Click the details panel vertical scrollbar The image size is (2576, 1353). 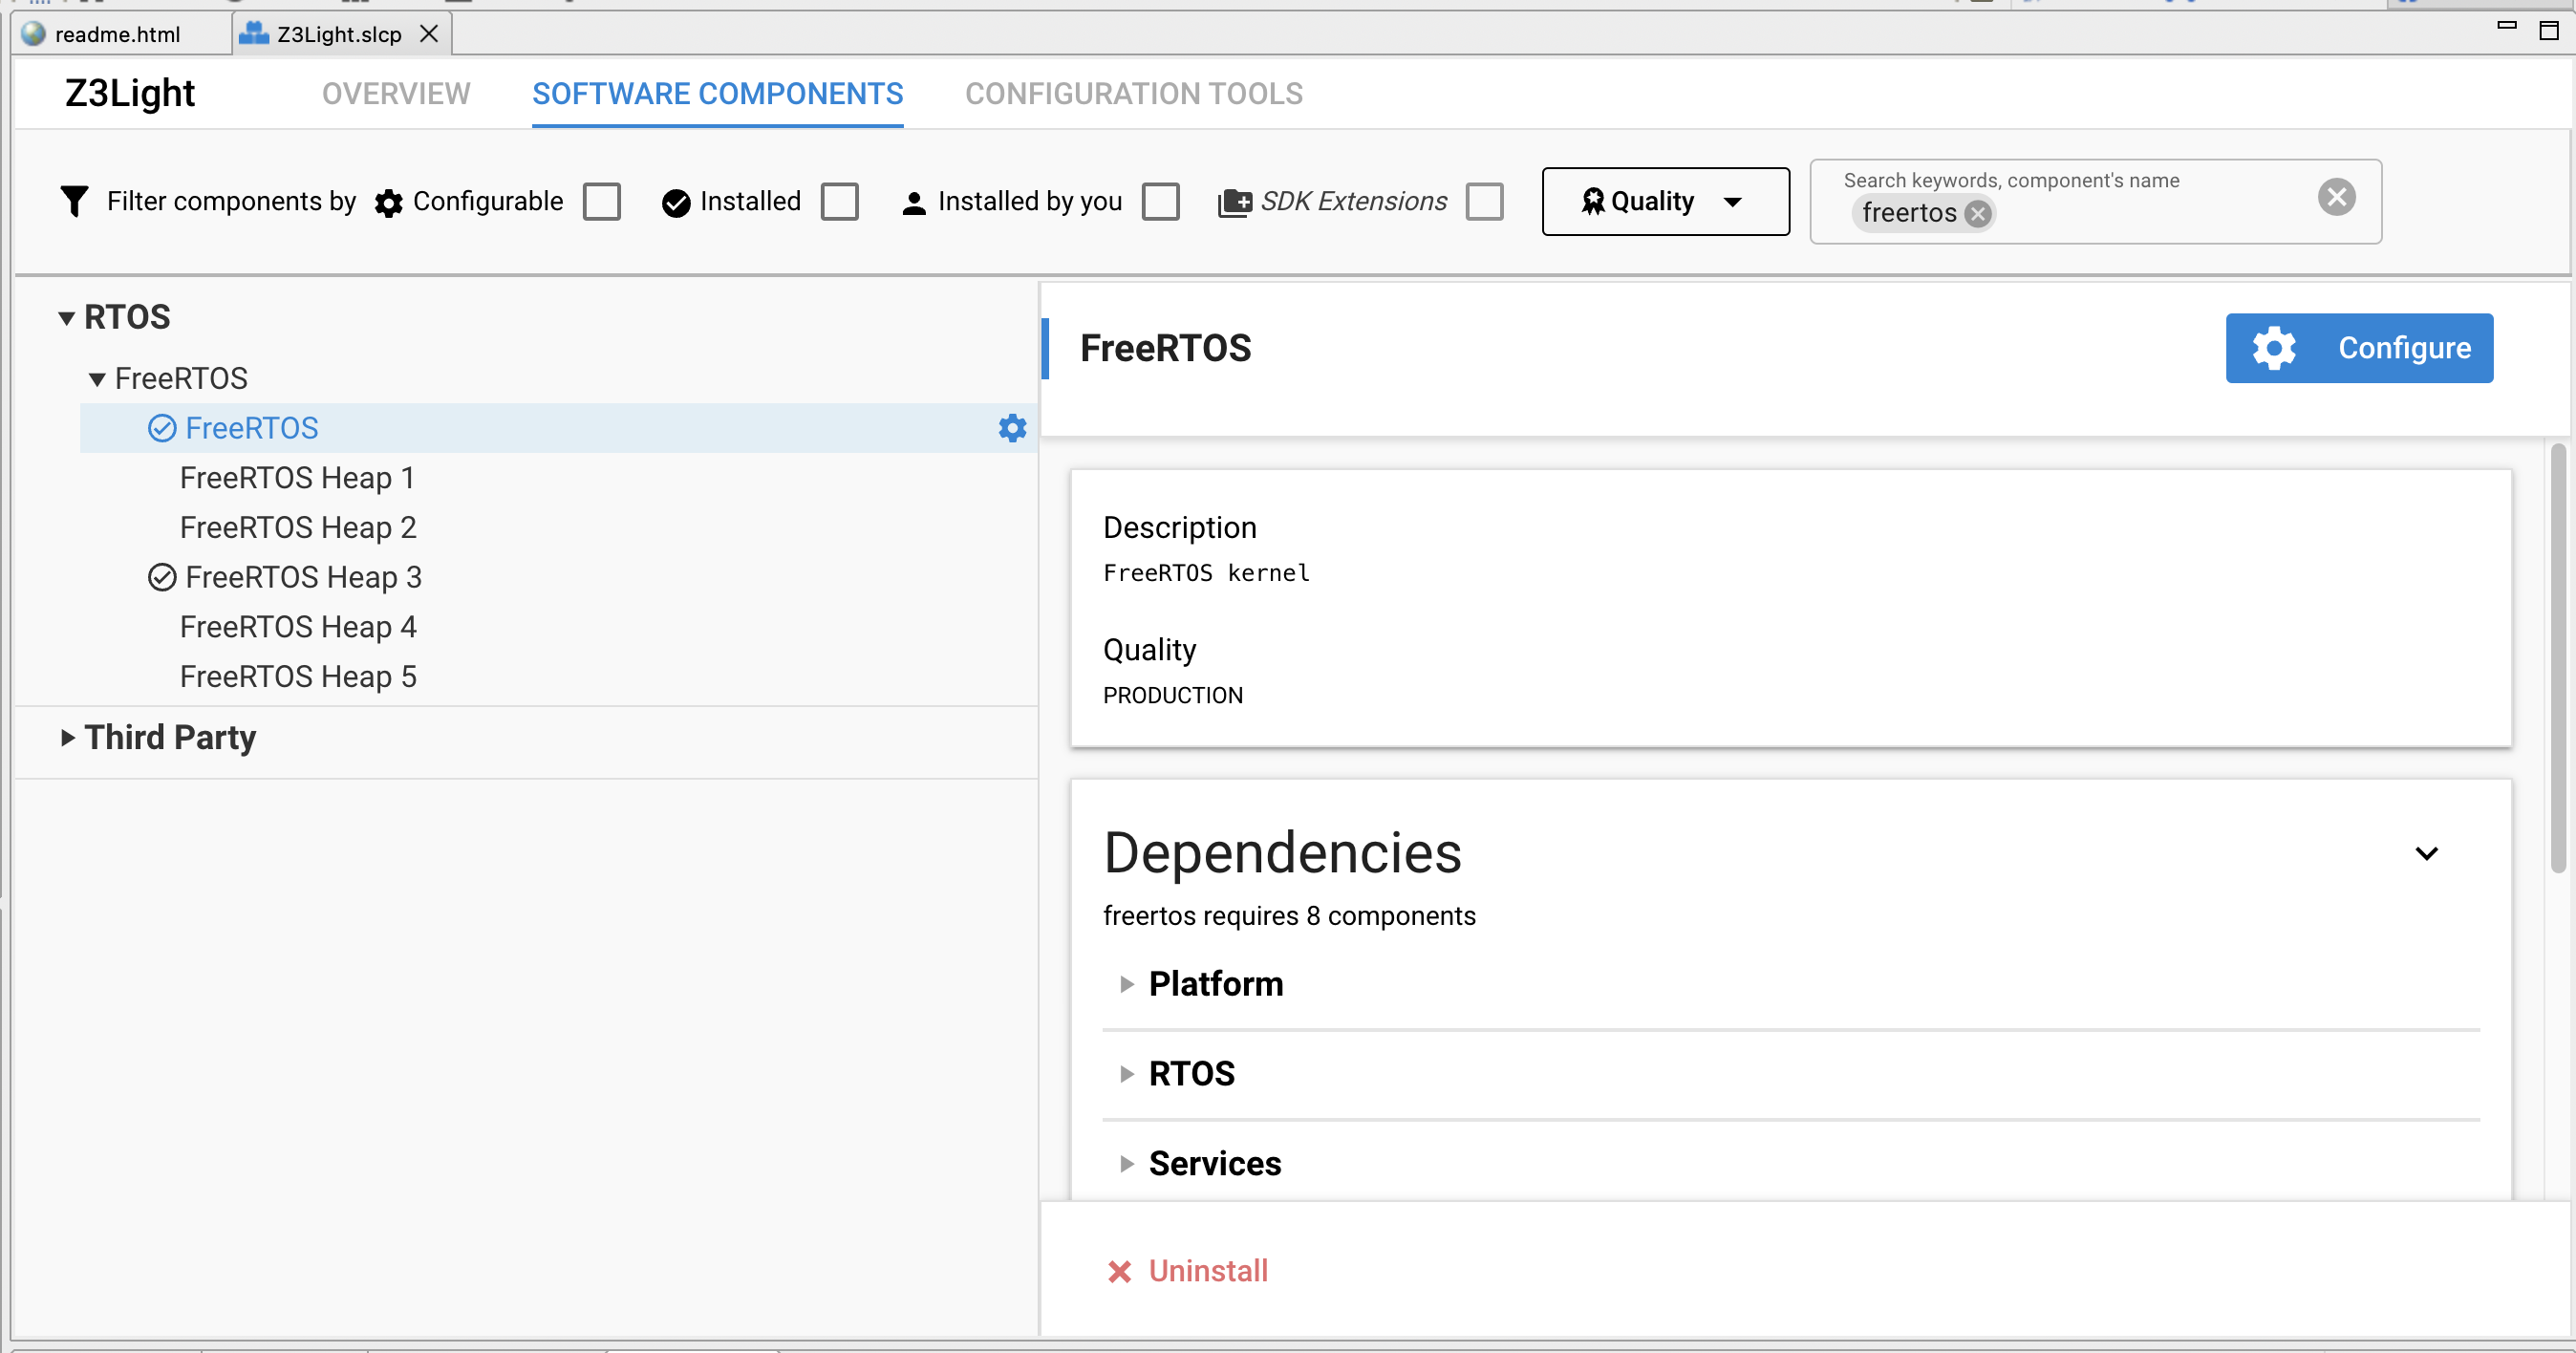tap(2557, 660)
